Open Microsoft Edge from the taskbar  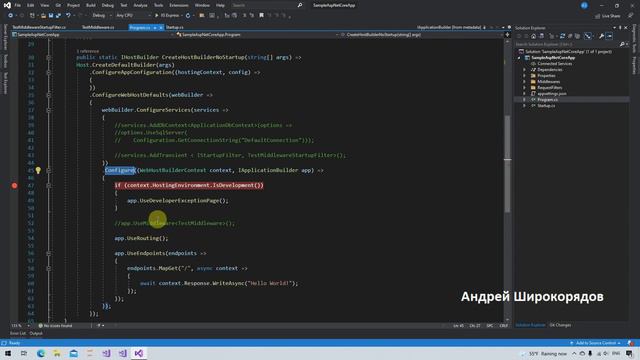tap(40, 353)
